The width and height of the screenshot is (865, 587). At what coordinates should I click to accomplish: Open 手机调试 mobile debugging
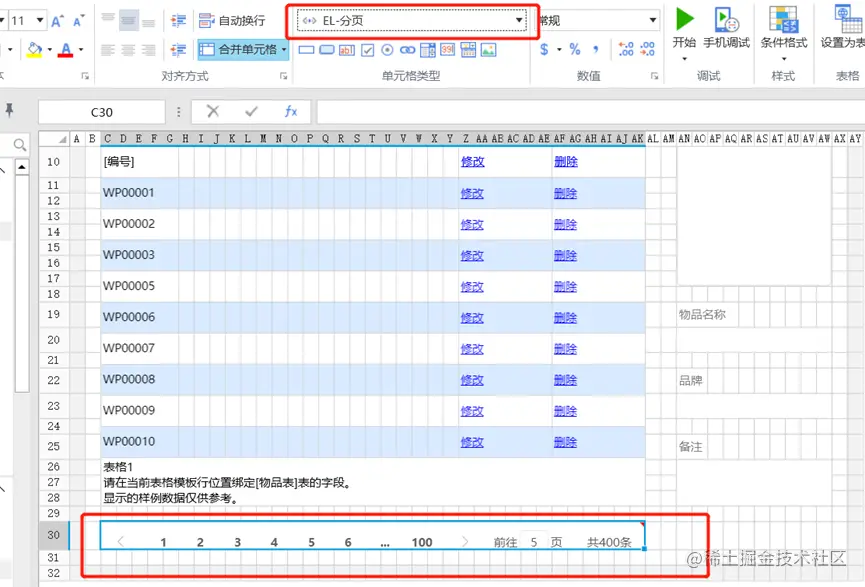727,28
